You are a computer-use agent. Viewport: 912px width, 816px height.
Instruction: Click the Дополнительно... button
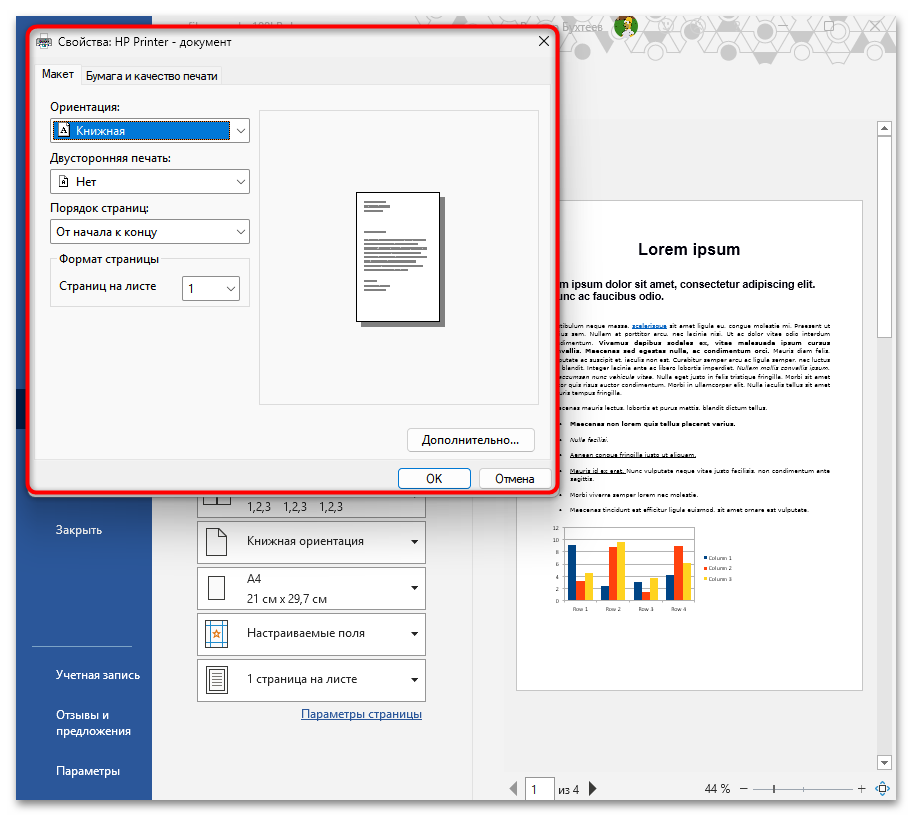click(x=471, y=440)
